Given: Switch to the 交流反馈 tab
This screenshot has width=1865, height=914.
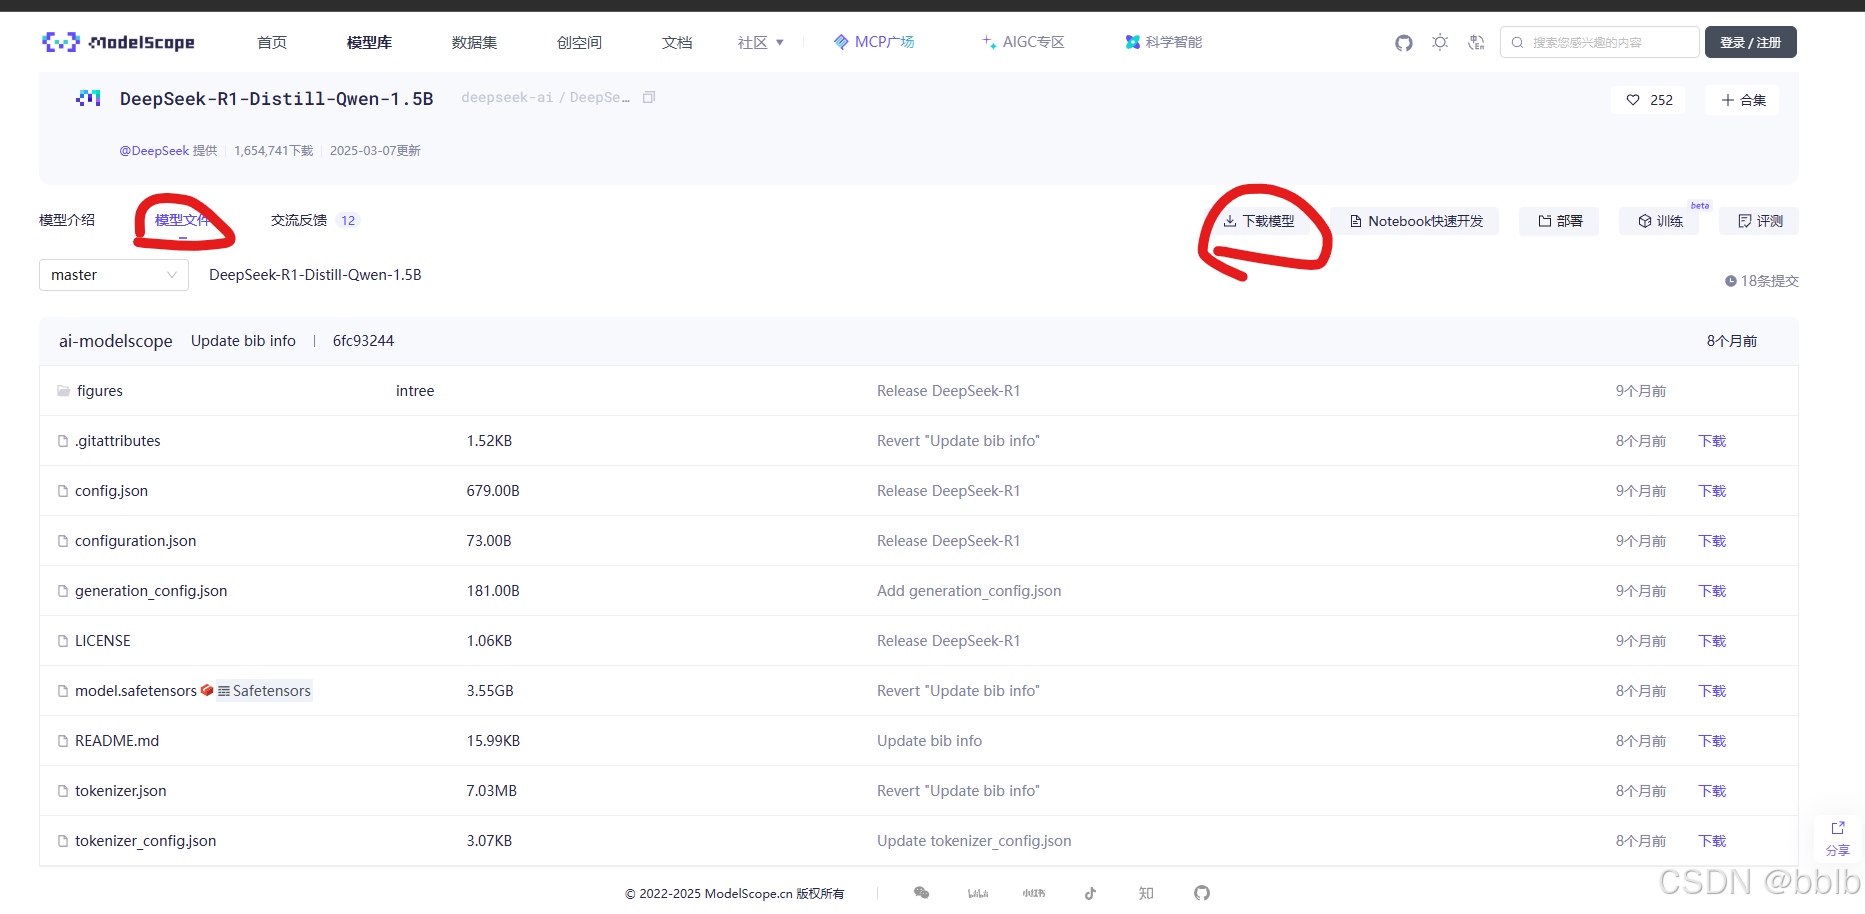Looking at the screenshot, I should [314, 220].
